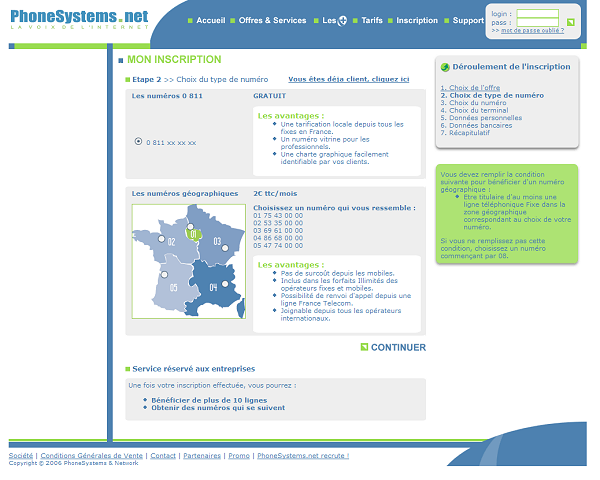Click 'Vous êtes déjà client, cliquez ici' link
The width and height of the screenshot is (600, 480).
pyautogui.click(x=348, y=79)
